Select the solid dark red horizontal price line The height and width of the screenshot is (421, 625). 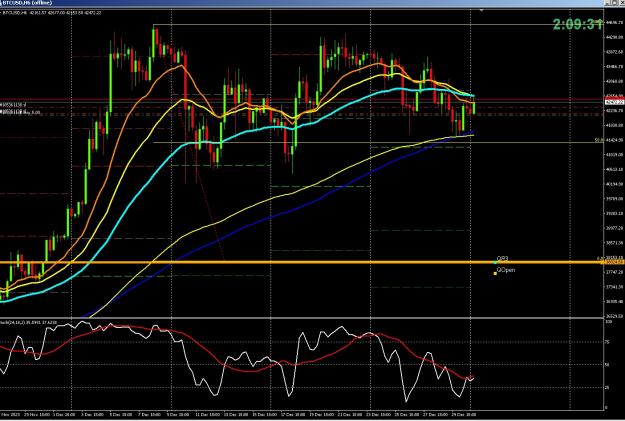[x=301, y=99]
